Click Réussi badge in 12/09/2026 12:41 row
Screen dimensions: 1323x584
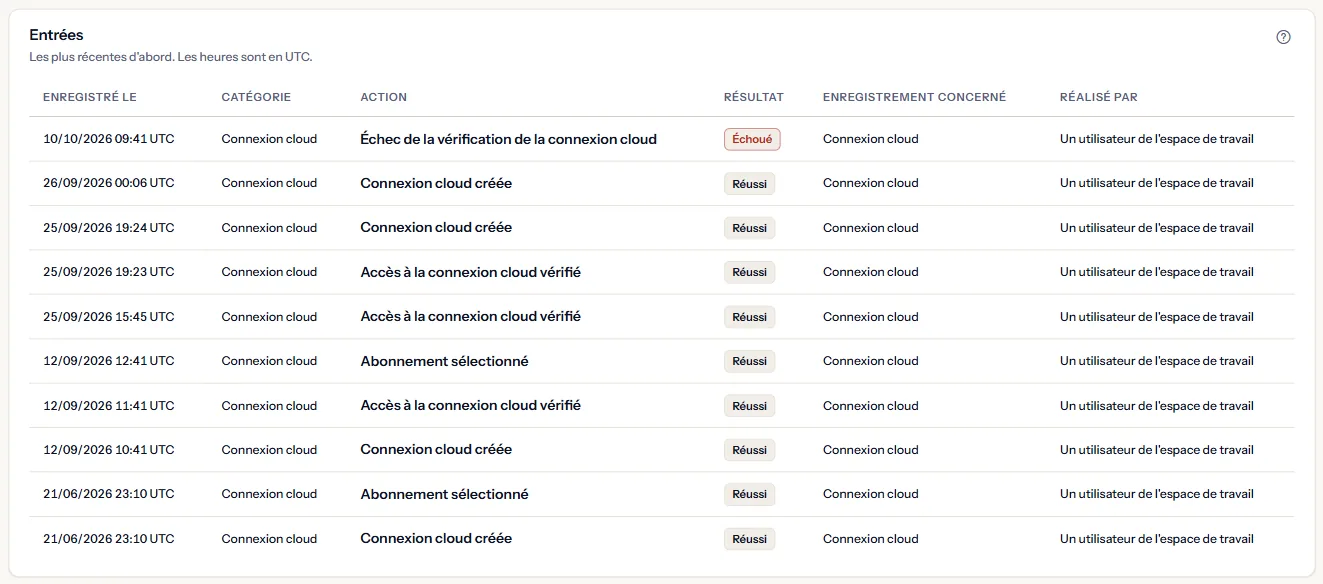click(x=749, y=361)
